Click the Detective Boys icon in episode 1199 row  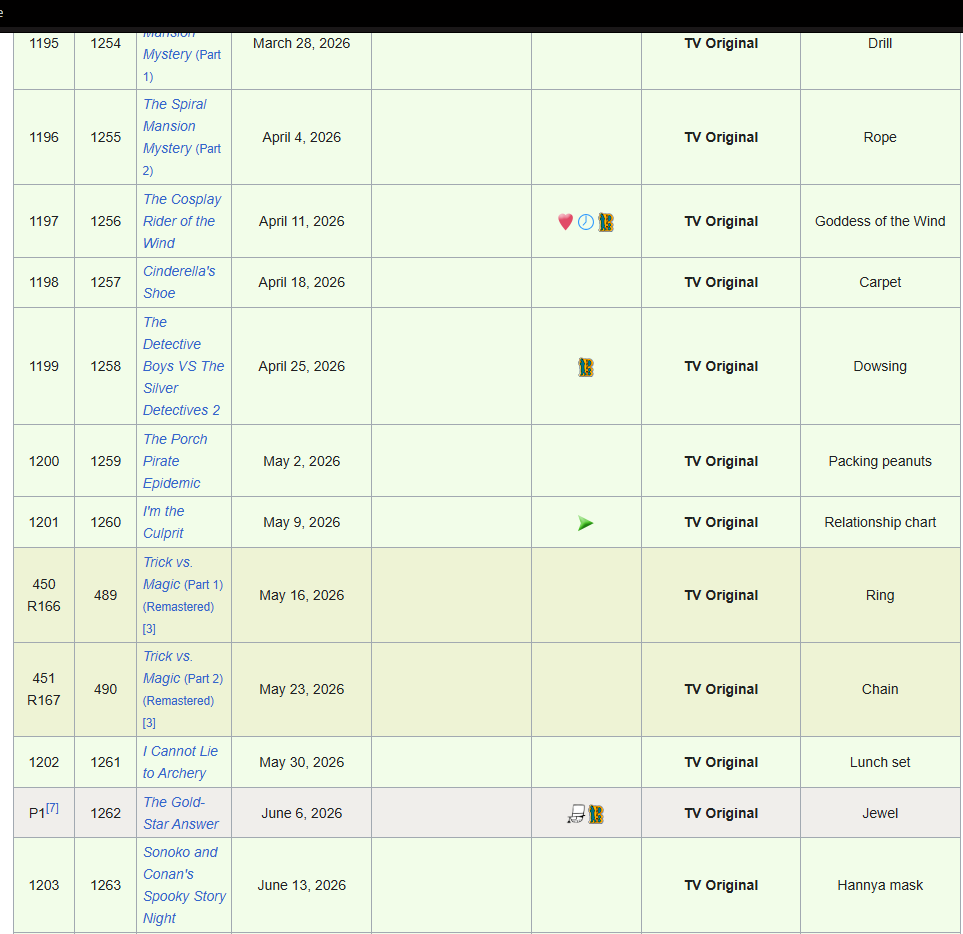[x=586, y=367]
